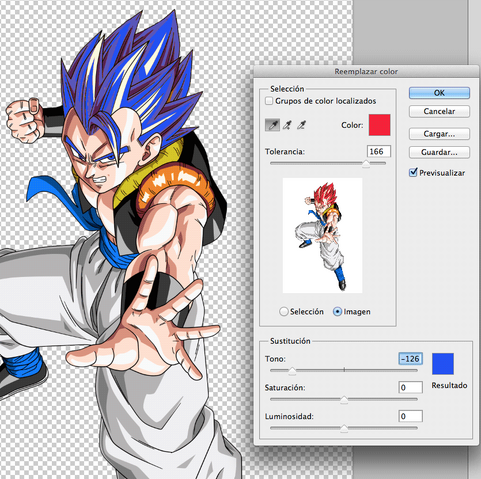Click the Luminosidad slider handle

pyautogui.click(x=344, y=428)
